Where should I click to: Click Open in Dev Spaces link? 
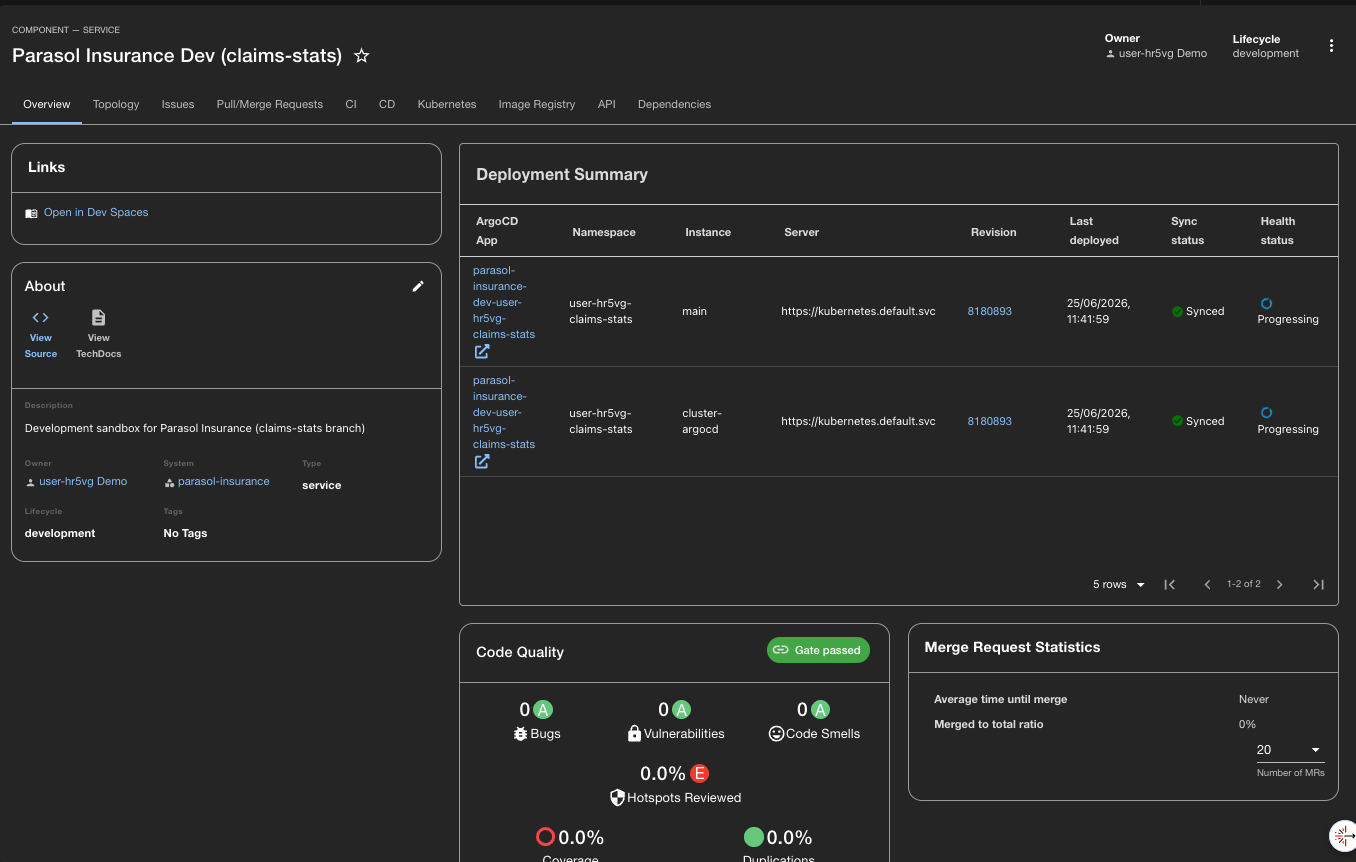[96, 213]
